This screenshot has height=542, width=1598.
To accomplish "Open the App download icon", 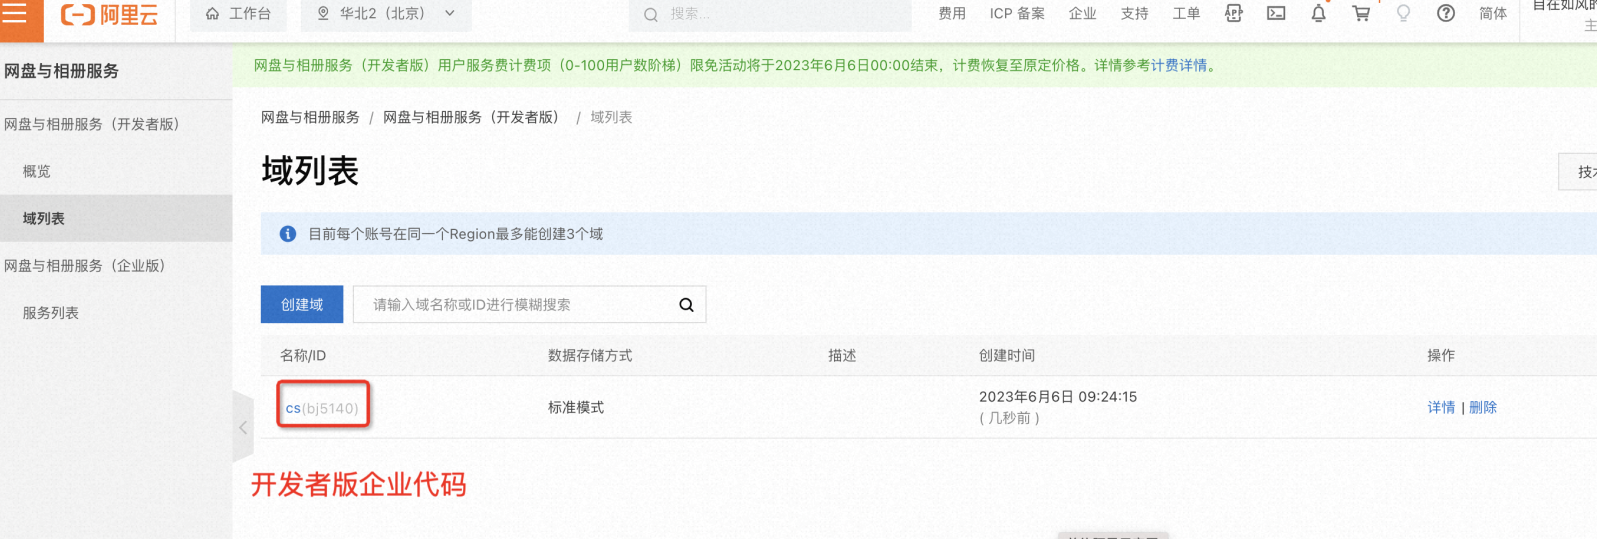I will click(1234, 13).
